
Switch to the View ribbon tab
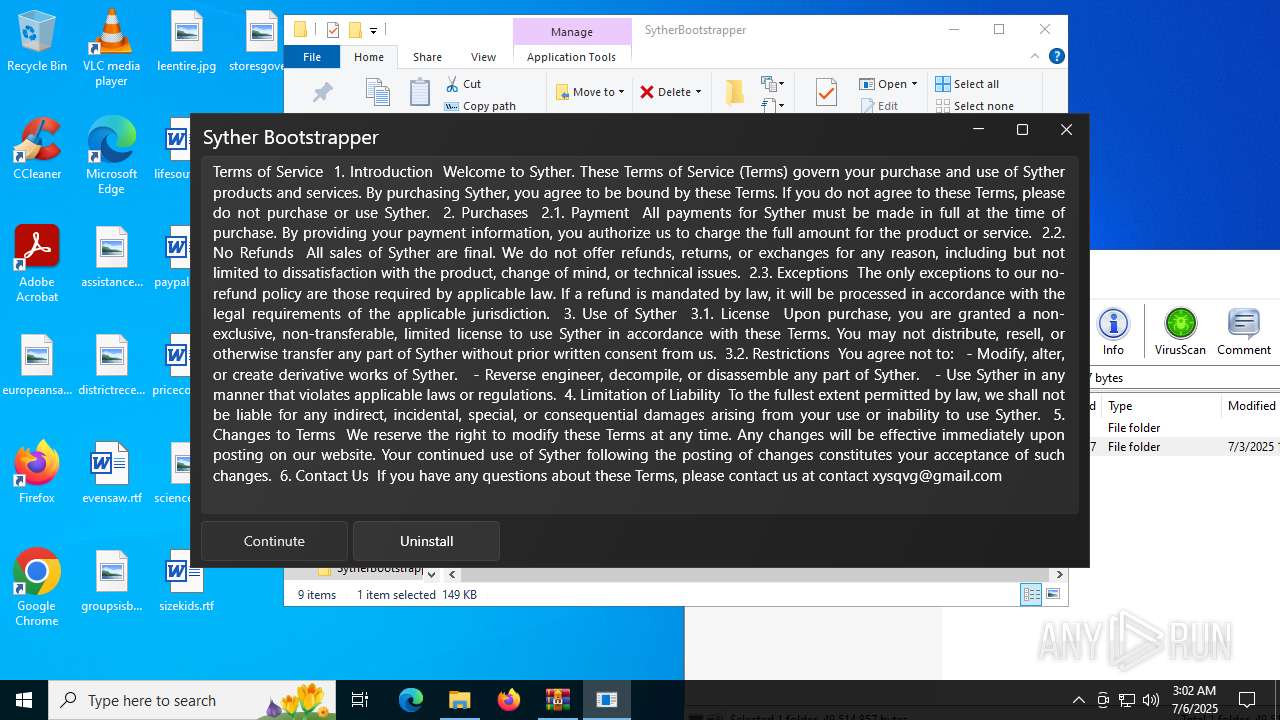[x=483, y=57]
